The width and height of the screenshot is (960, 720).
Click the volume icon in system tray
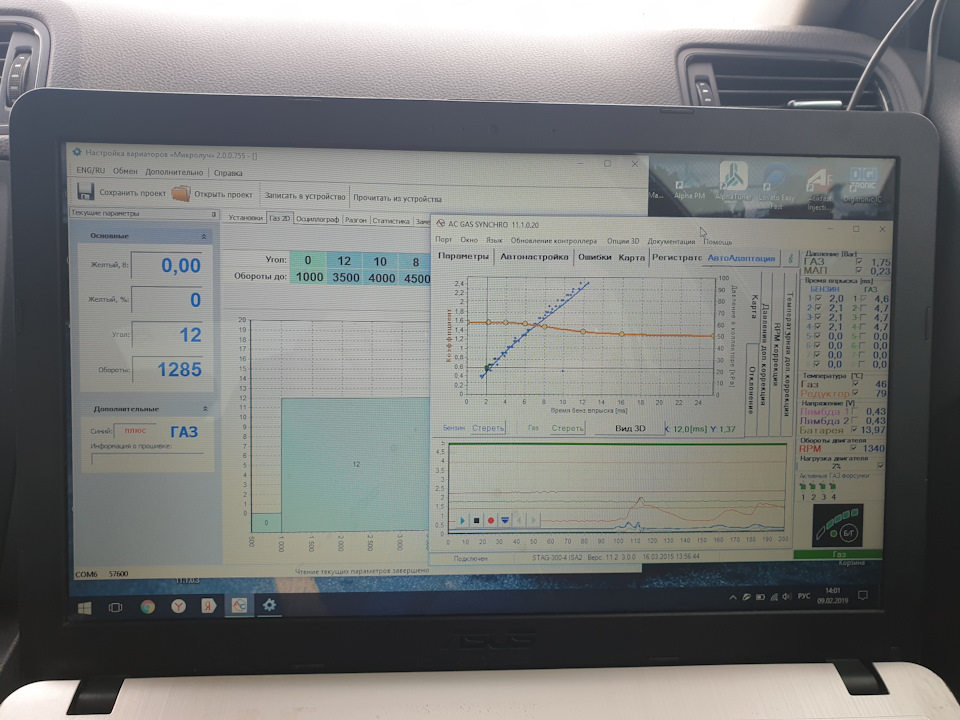[x=786, y=596]
